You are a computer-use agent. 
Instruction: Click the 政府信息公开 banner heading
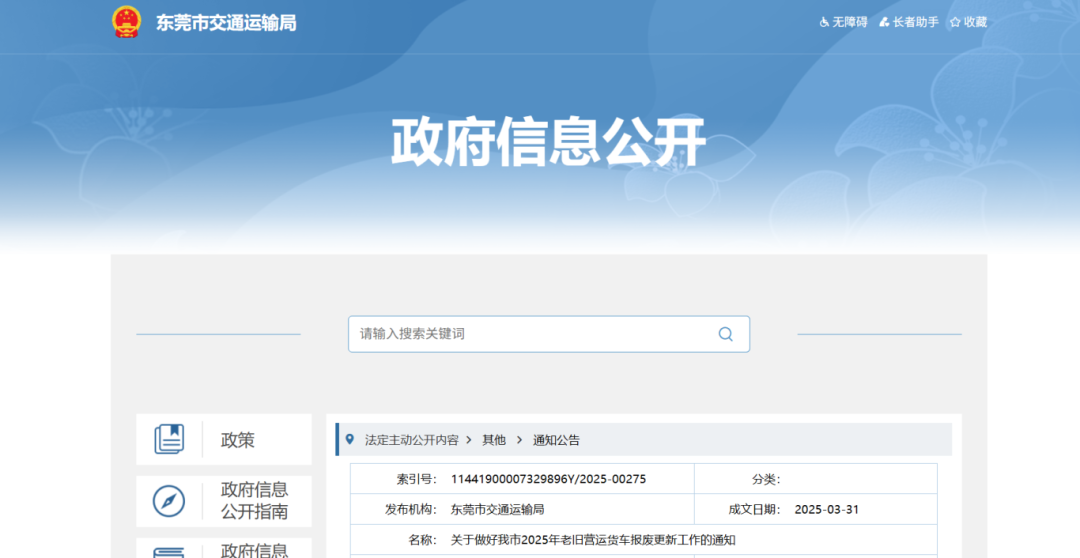(x=549, y=142)
